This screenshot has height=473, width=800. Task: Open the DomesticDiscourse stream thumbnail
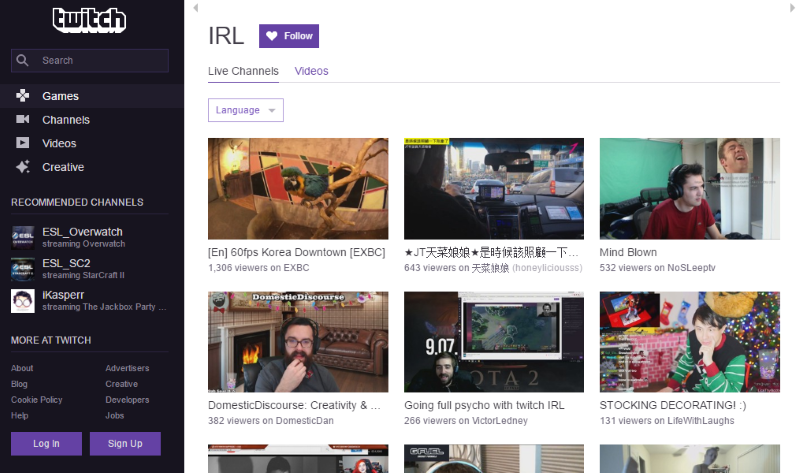coord(298,342)
